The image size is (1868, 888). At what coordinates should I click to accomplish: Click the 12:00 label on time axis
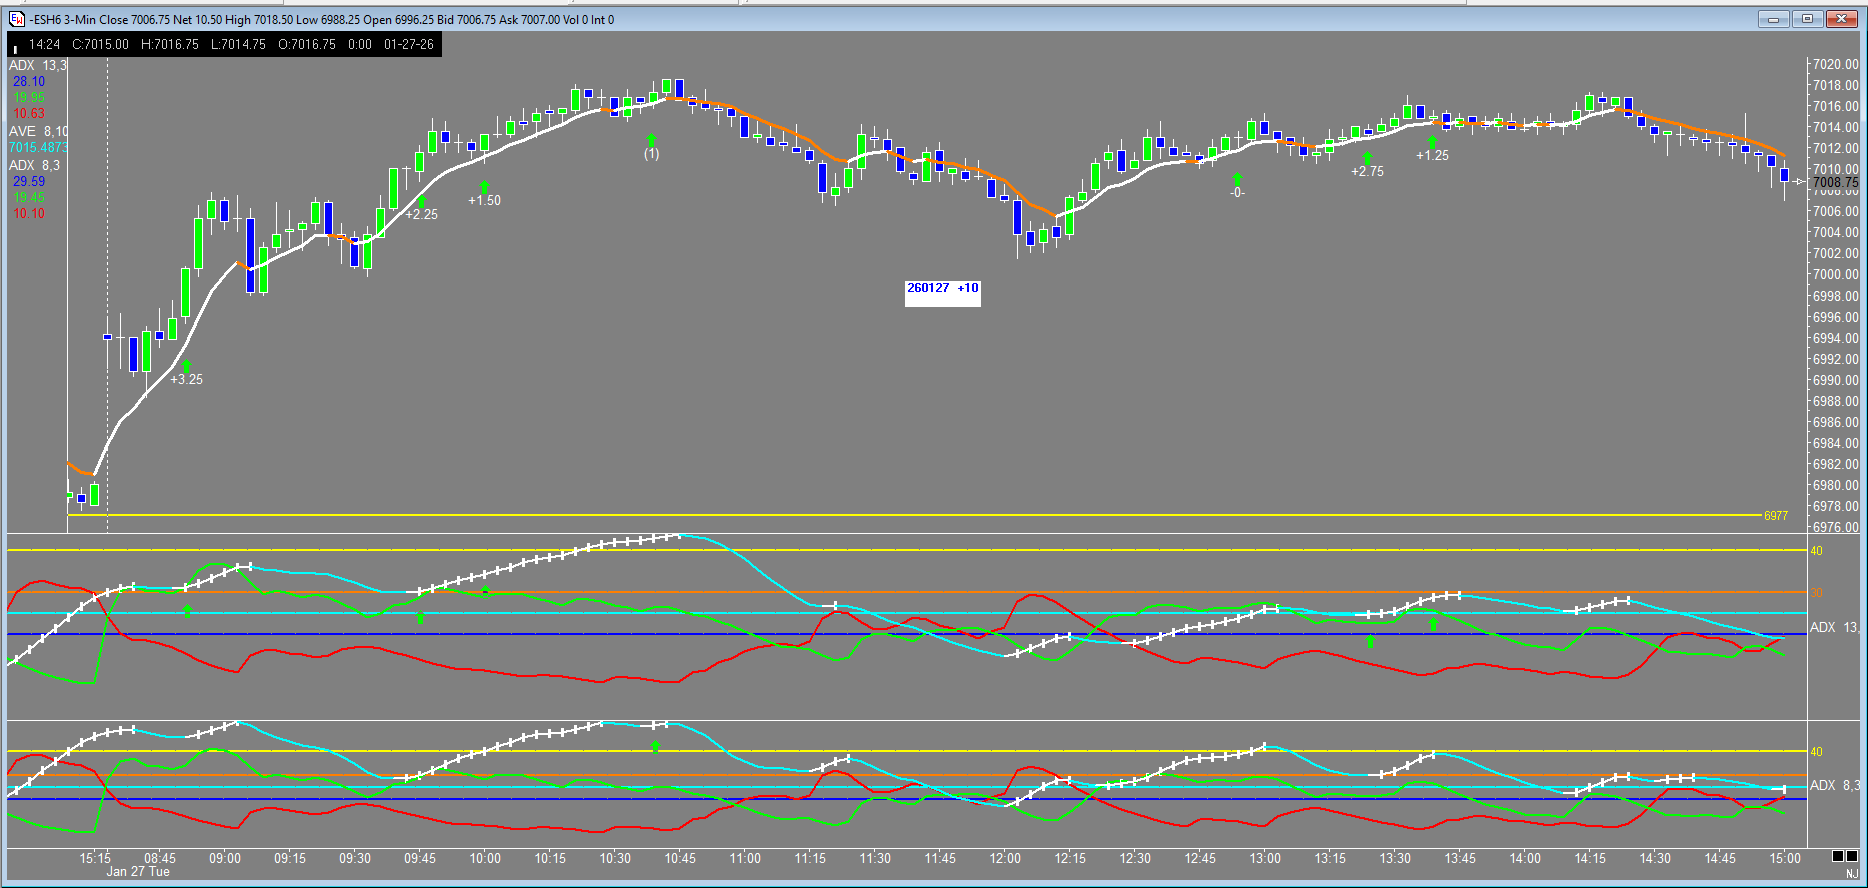click(1005, 858)
